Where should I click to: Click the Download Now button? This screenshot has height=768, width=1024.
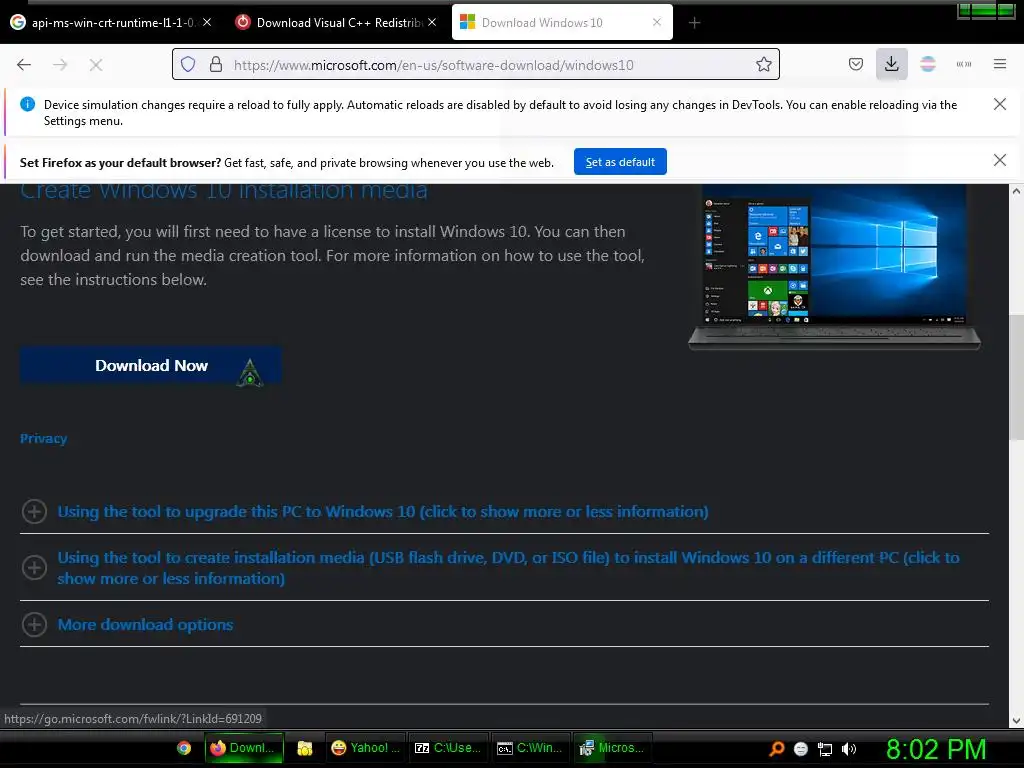(151, 366)
